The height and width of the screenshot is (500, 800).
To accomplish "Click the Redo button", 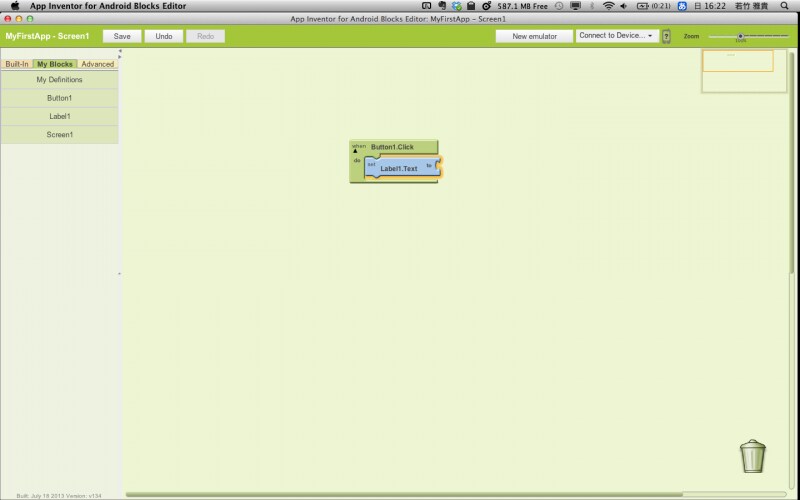I will point(206,36).
